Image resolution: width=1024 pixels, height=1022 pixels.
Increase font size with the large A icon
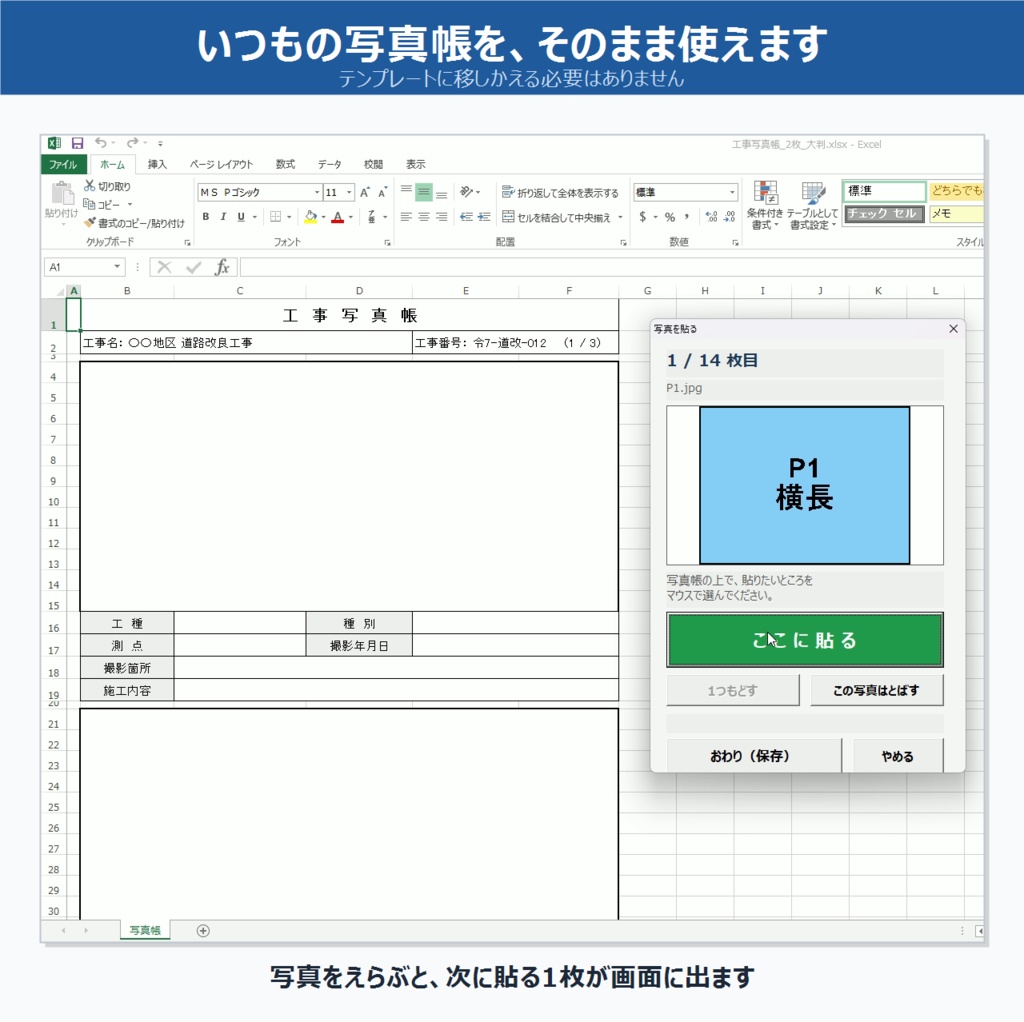pos(364,192)
